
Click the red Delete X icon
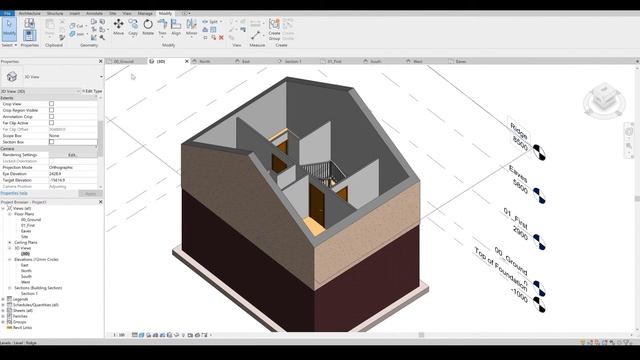click(221, 38)
